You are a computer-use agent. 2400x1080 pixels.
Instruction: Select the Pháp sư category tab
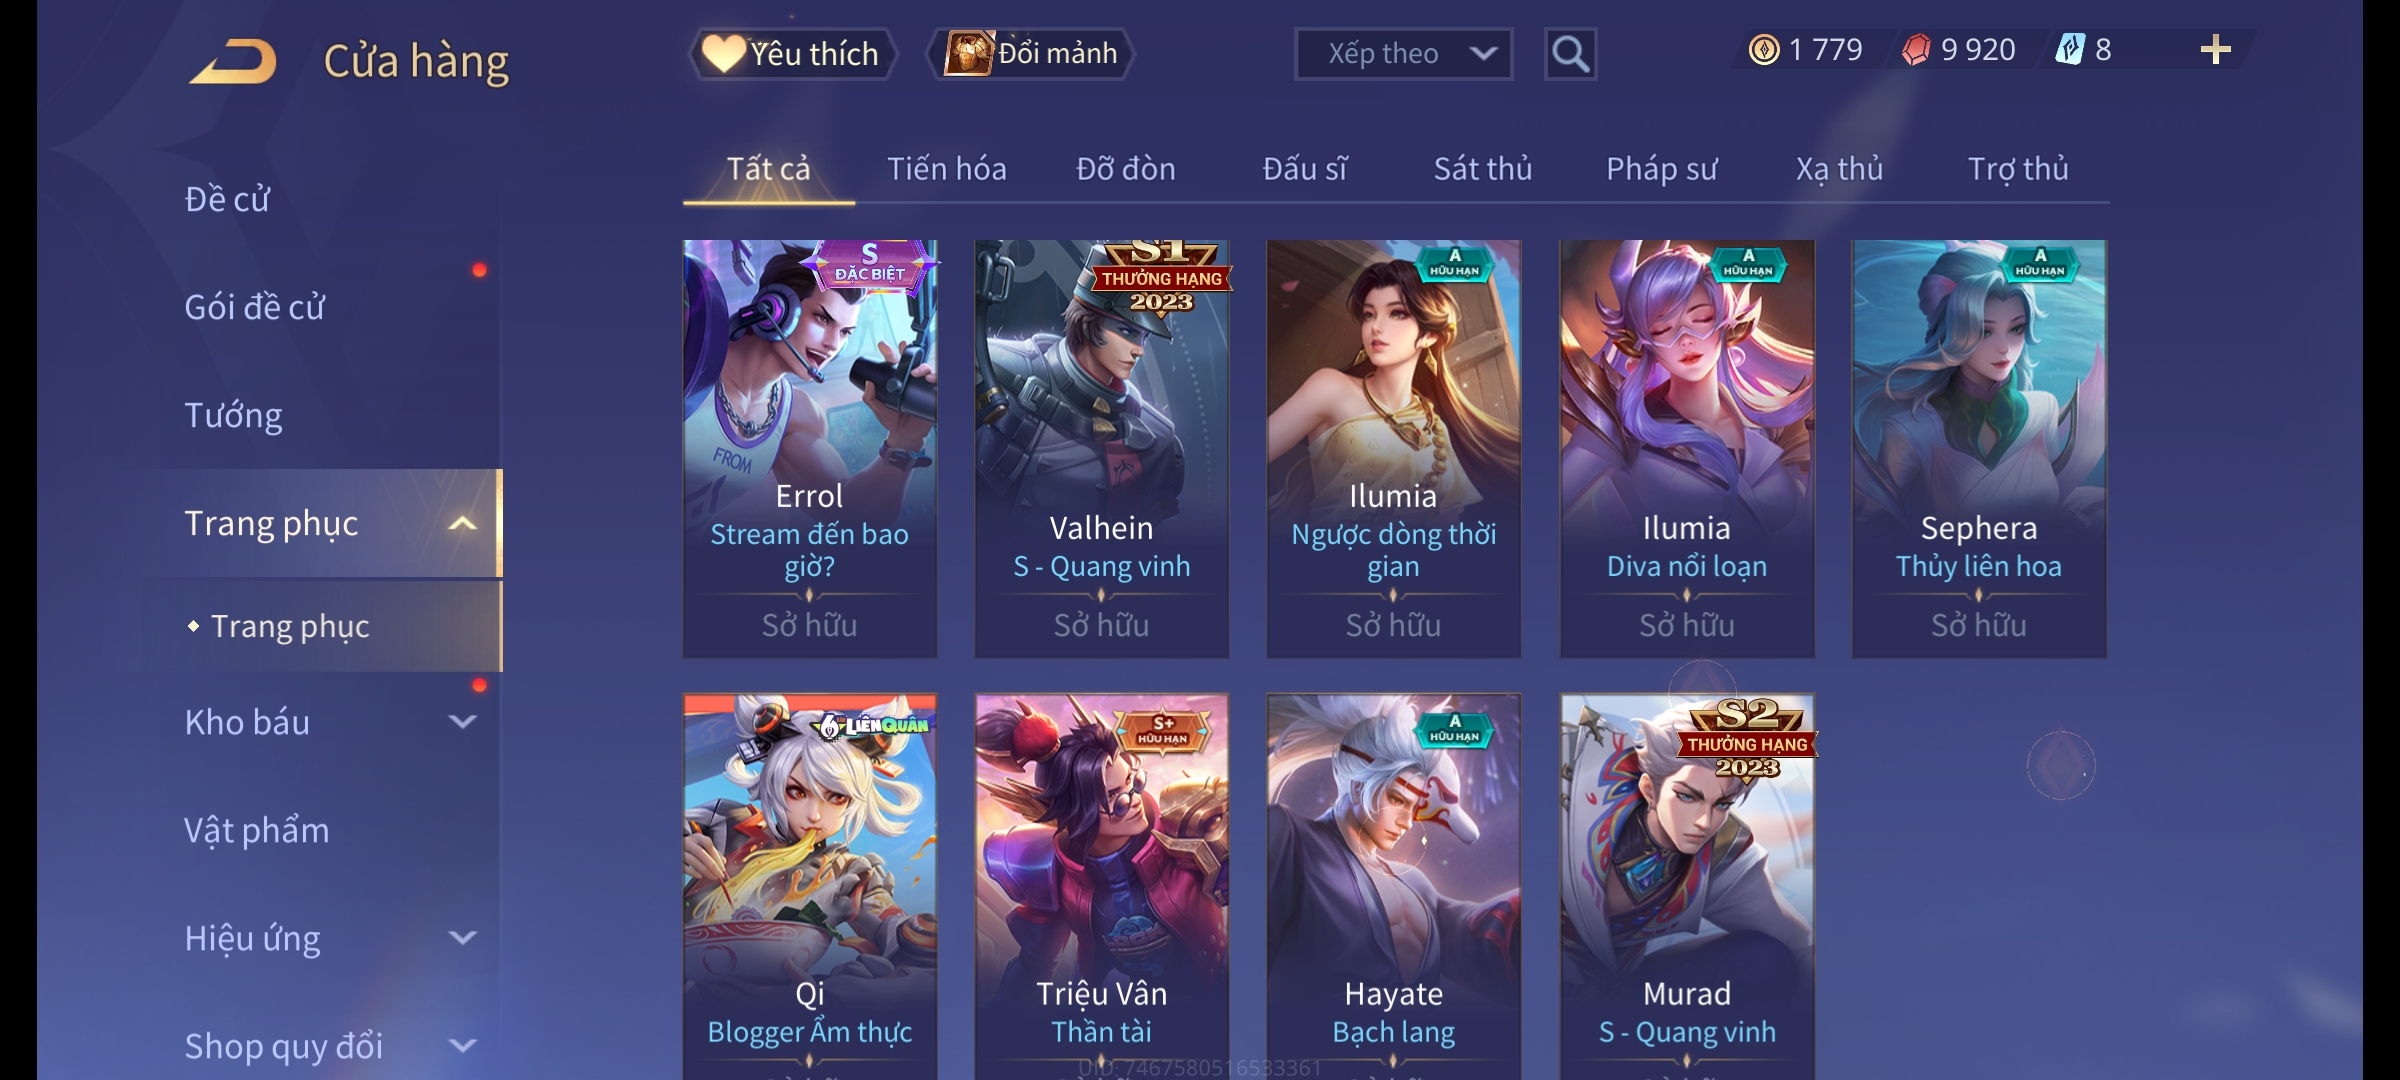coord(1661,168)
